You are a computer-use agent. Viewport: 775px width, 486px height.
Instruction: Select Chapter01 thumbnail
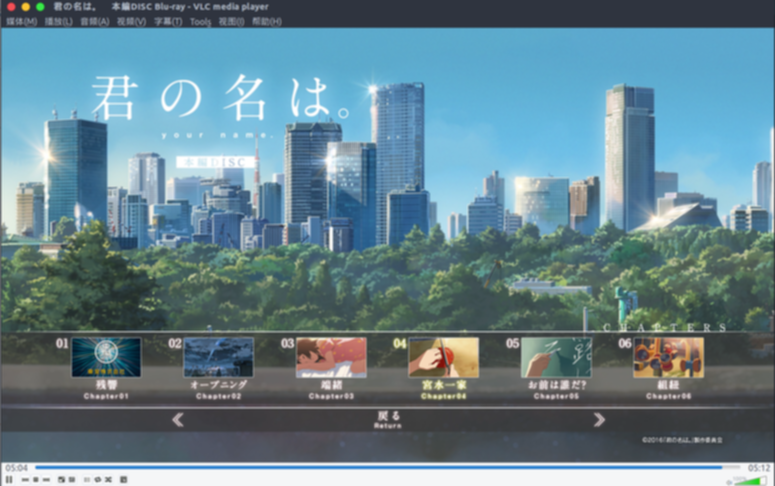pos(106,357)
